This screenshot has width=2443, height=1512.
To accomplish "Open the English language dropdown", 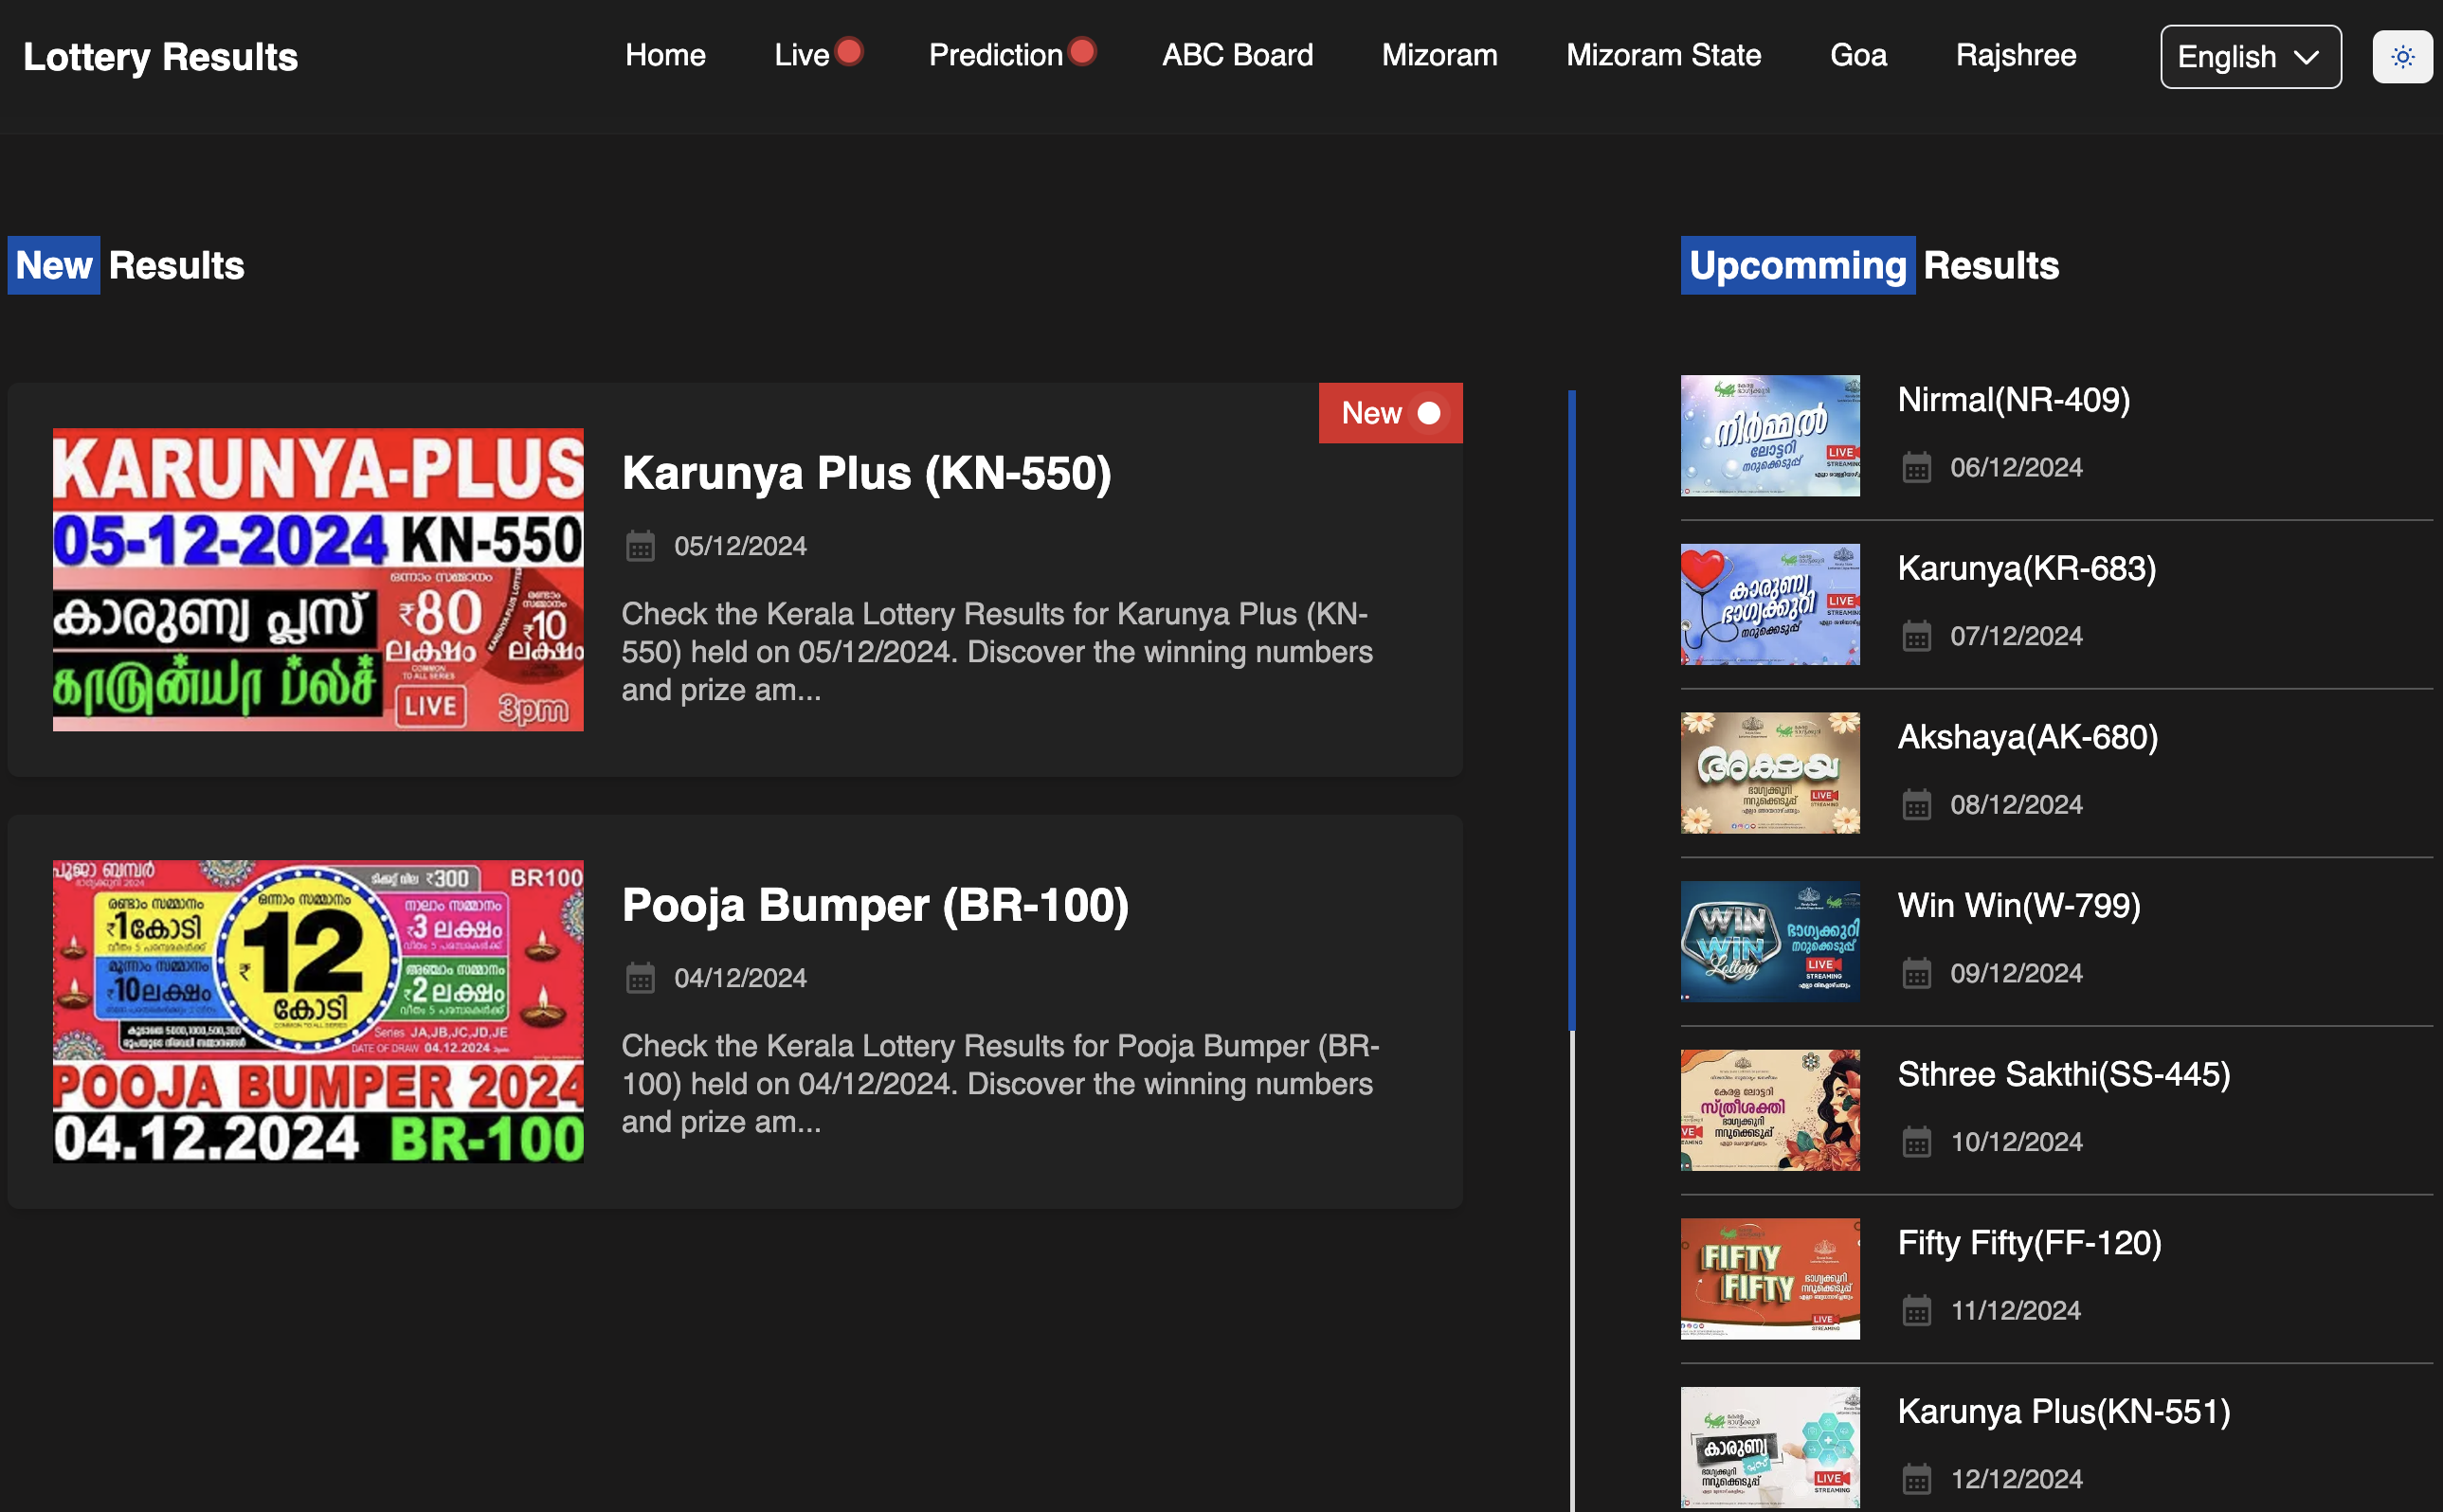I will pos(2249,57).
